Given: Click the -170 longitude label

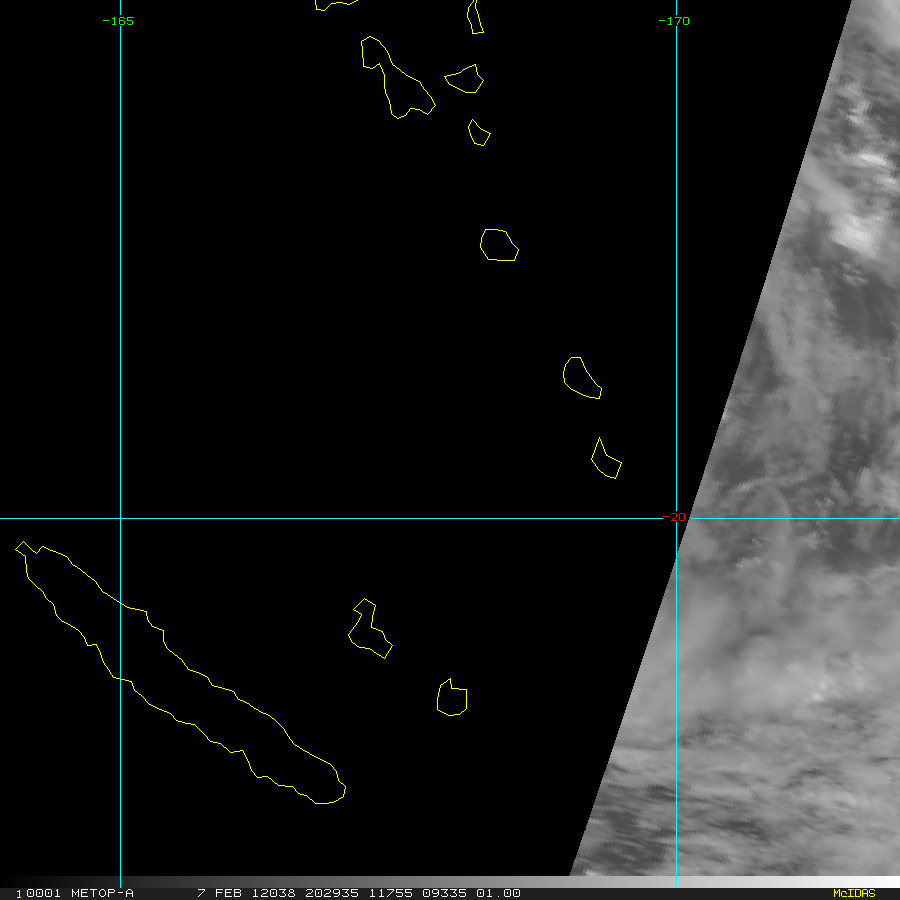Looking at the screenshot, I should click(674, 21).
